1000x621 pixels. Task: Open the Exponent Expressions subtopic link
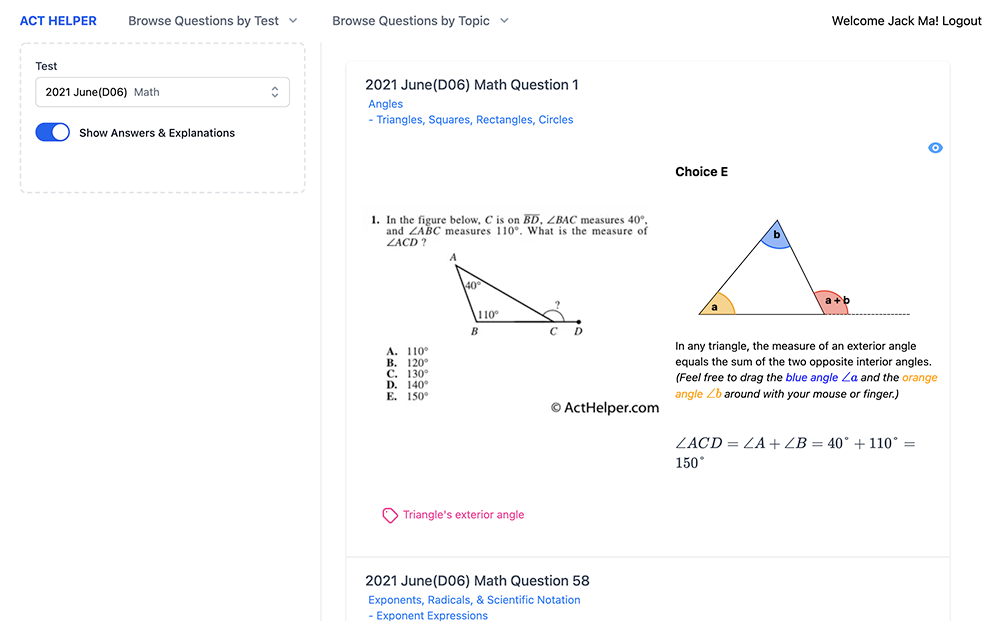pyautogui.click(x=431, y=616)
